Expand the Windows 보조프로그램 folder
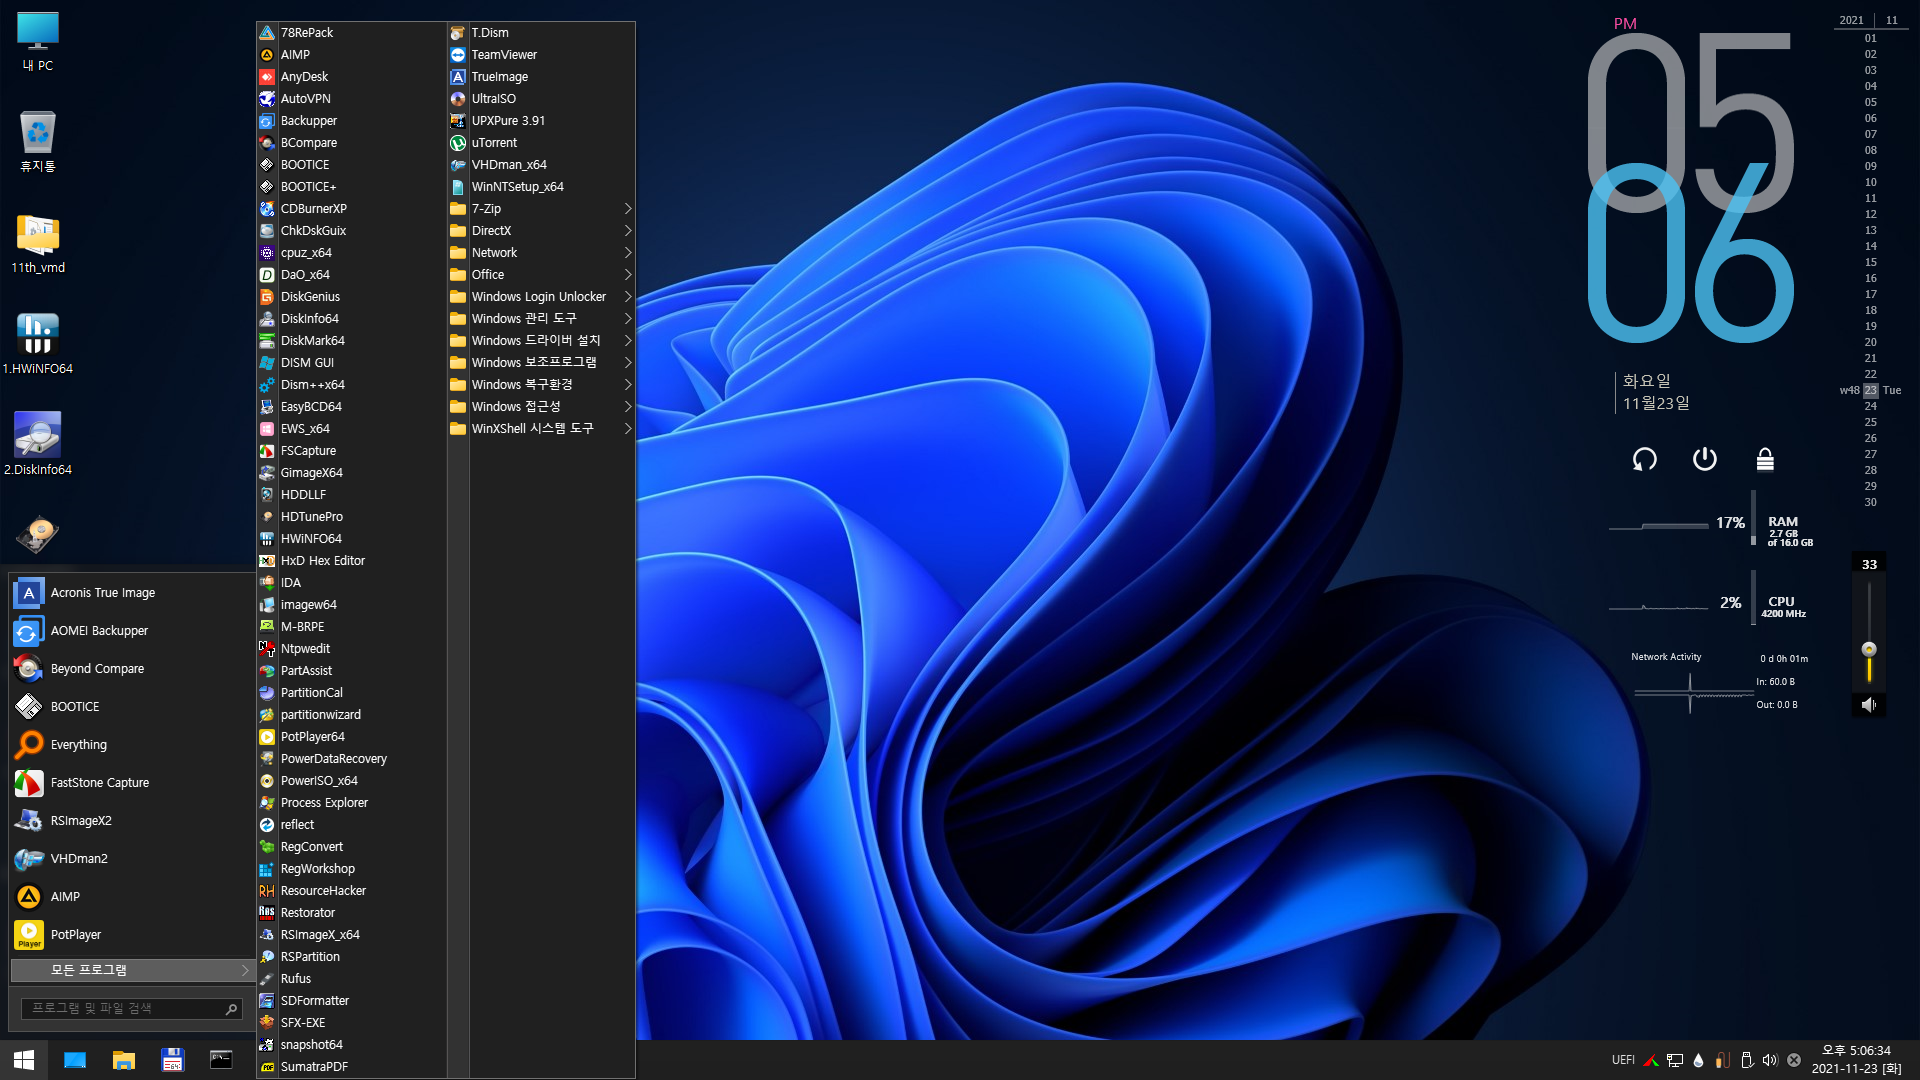Screen dimensions: 1920x1080 (541, 363)
